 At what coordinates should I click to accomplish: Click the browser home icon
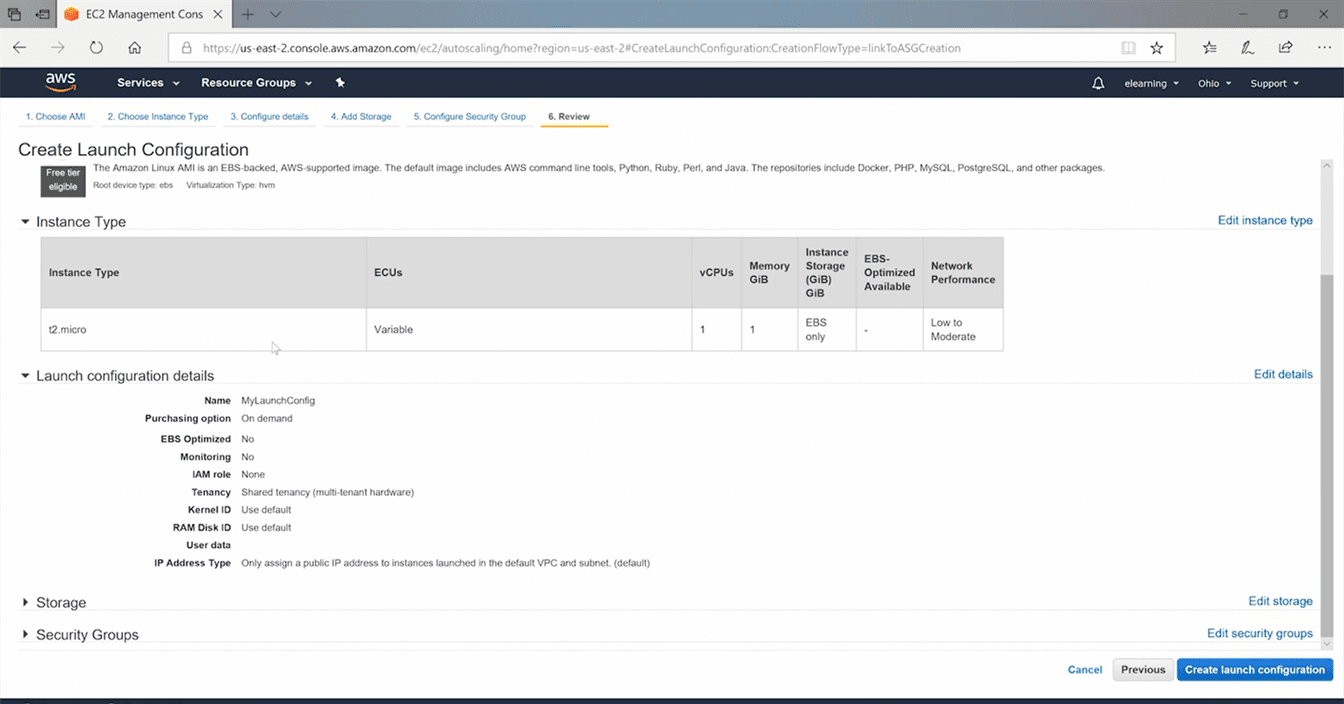pos(134,47)
